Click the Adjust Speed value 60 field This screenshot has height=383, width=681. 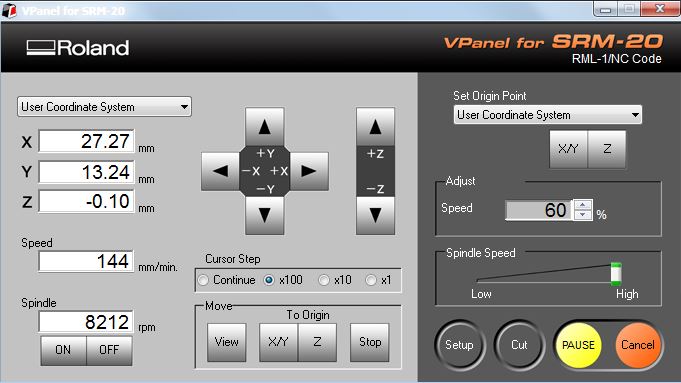click(x=539, y=210)
